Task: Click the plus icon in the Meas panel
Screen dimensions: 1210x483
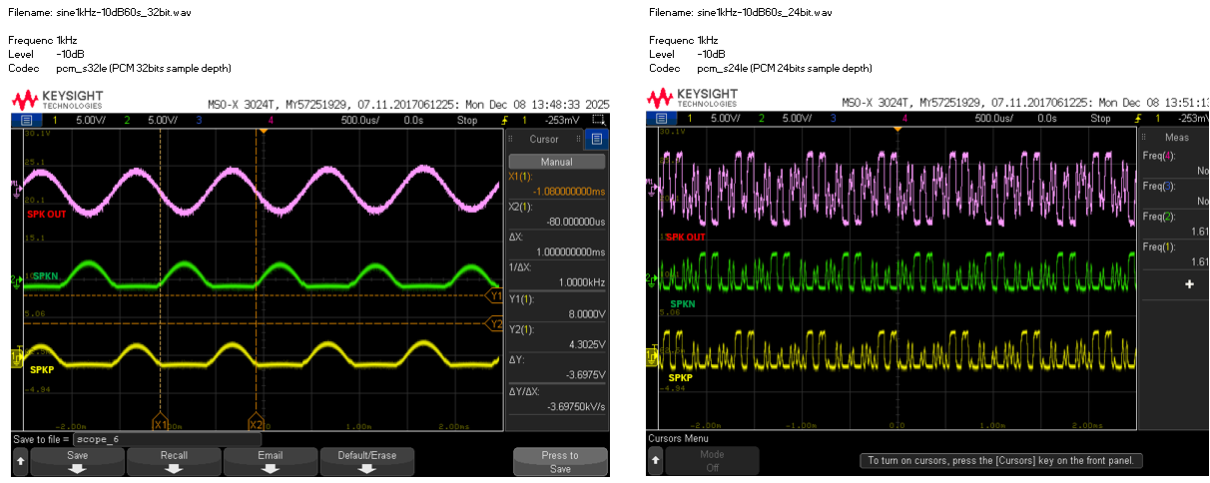Action: point(1189,284)
